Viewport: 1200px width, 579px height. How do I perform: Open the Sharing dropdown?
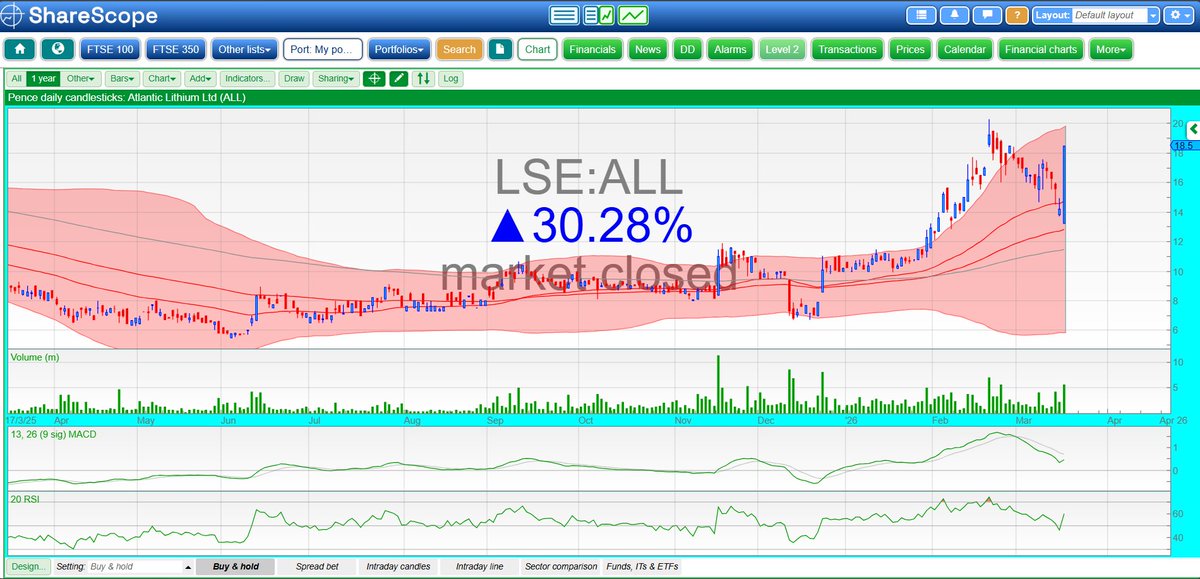click(x=335, y=78)
